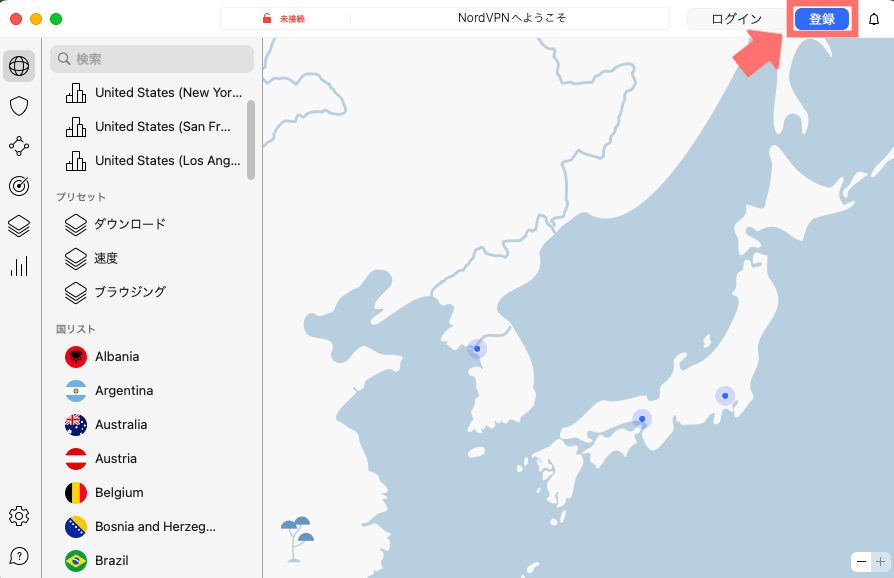Screen dimensions: 894x578
Task: Click the Argentina flag icon
Action: 76,391
